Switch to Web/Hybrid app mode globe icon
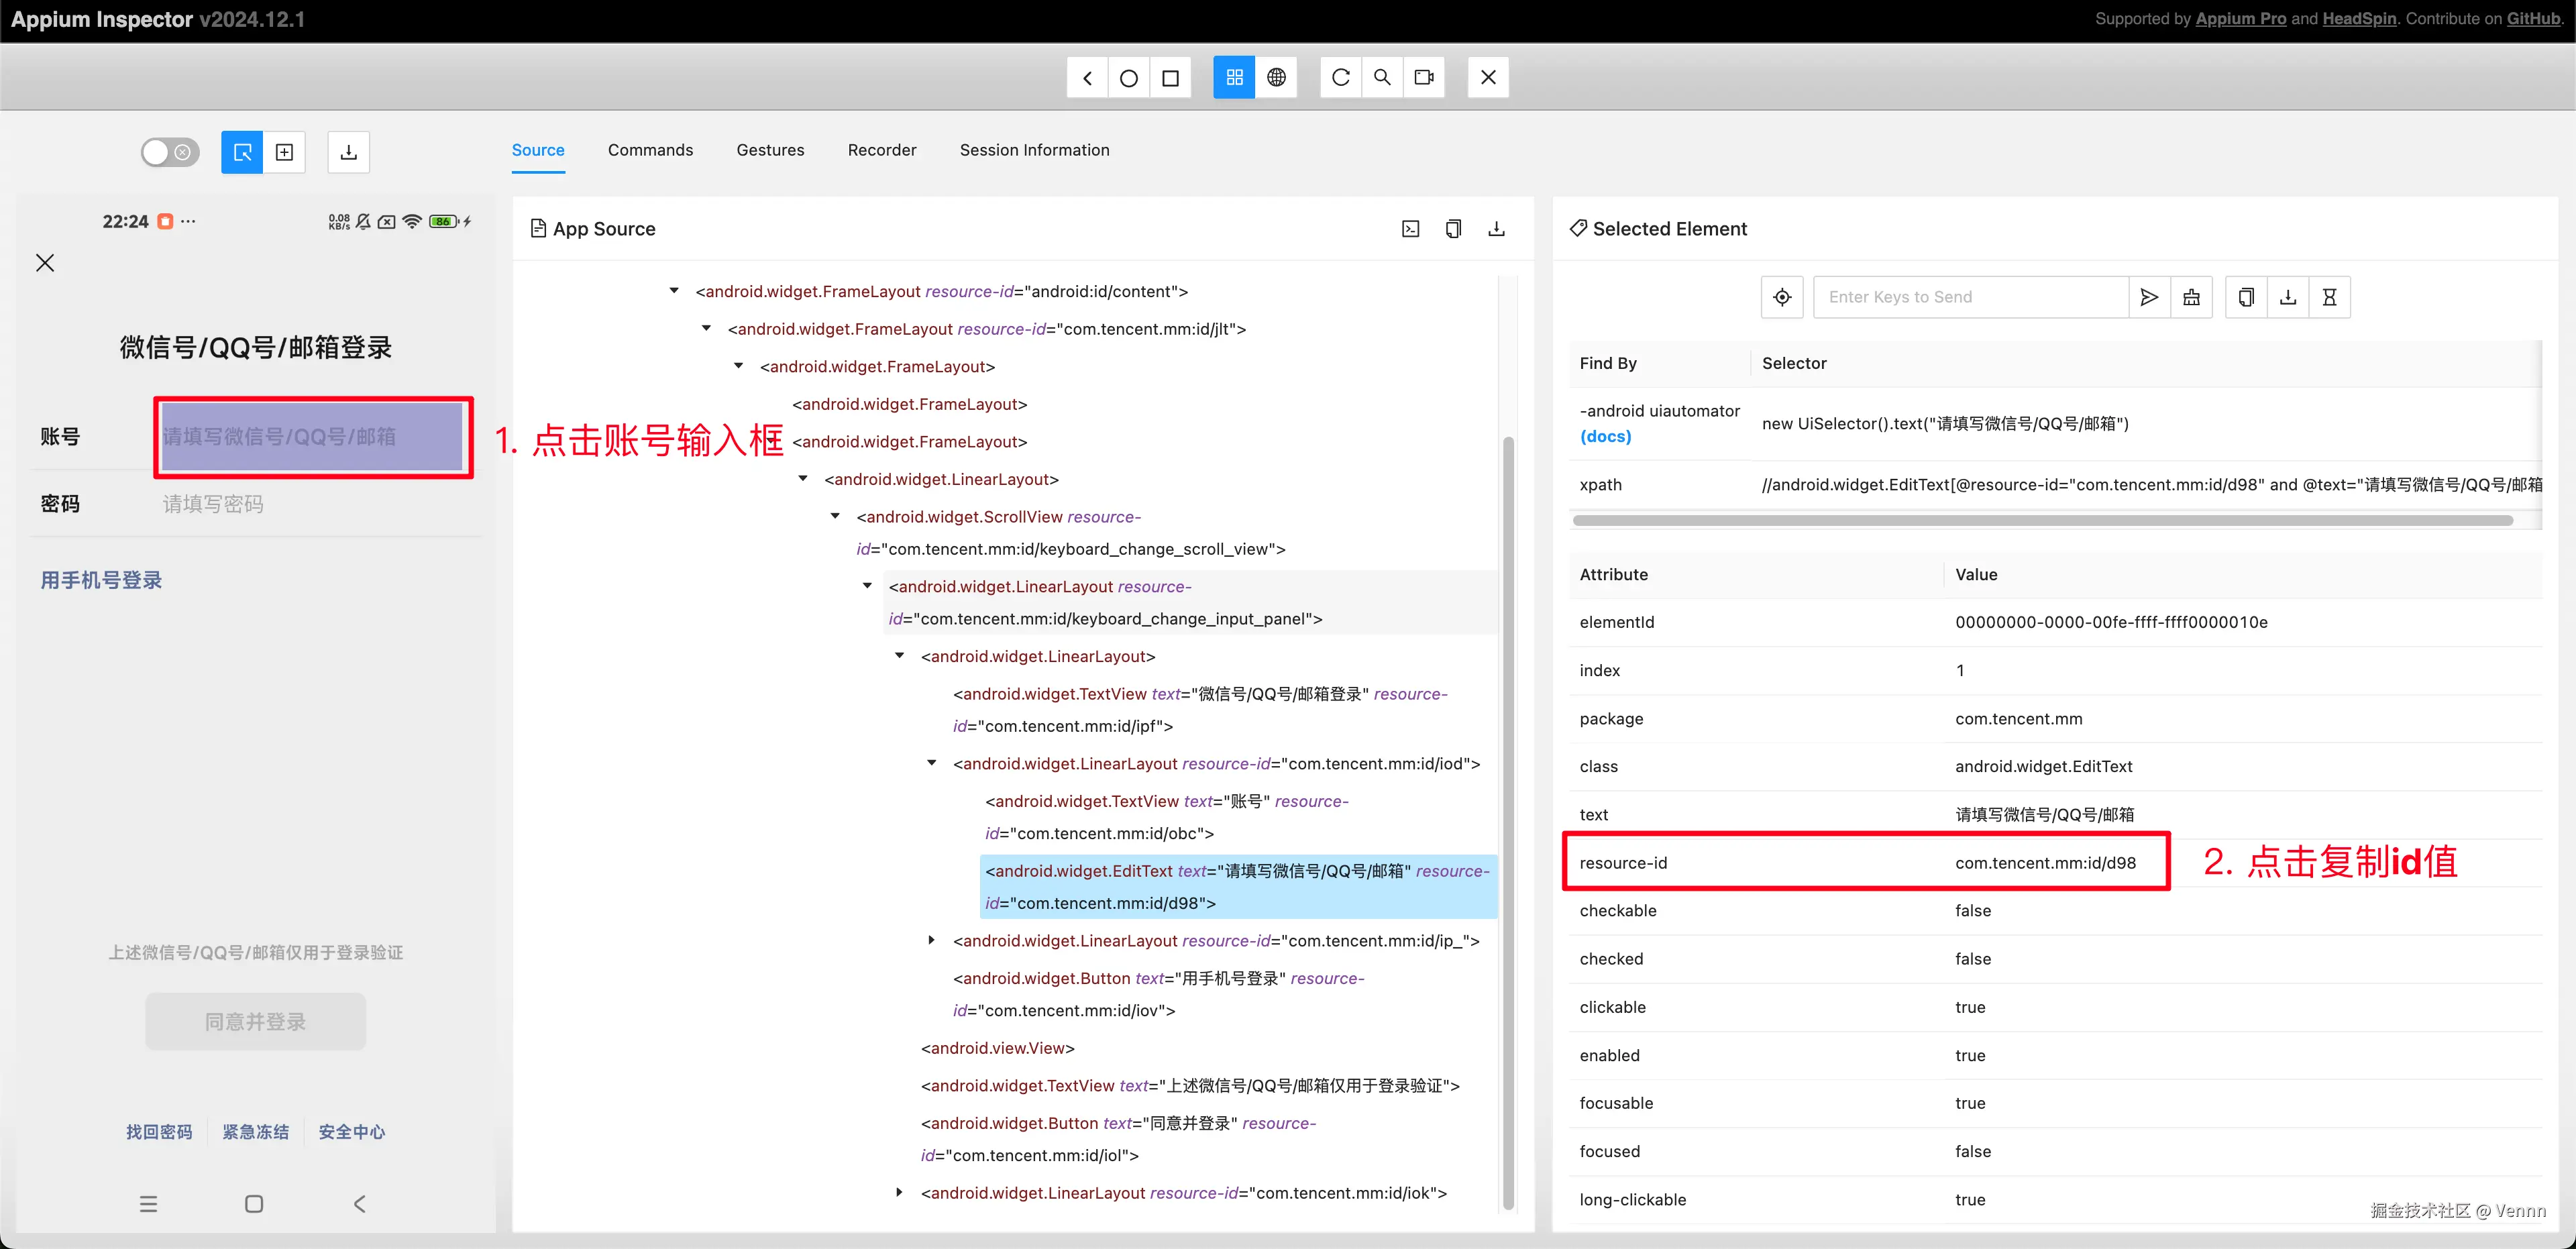This screenshot has height=1249, width=2576. click(1276, 77)
